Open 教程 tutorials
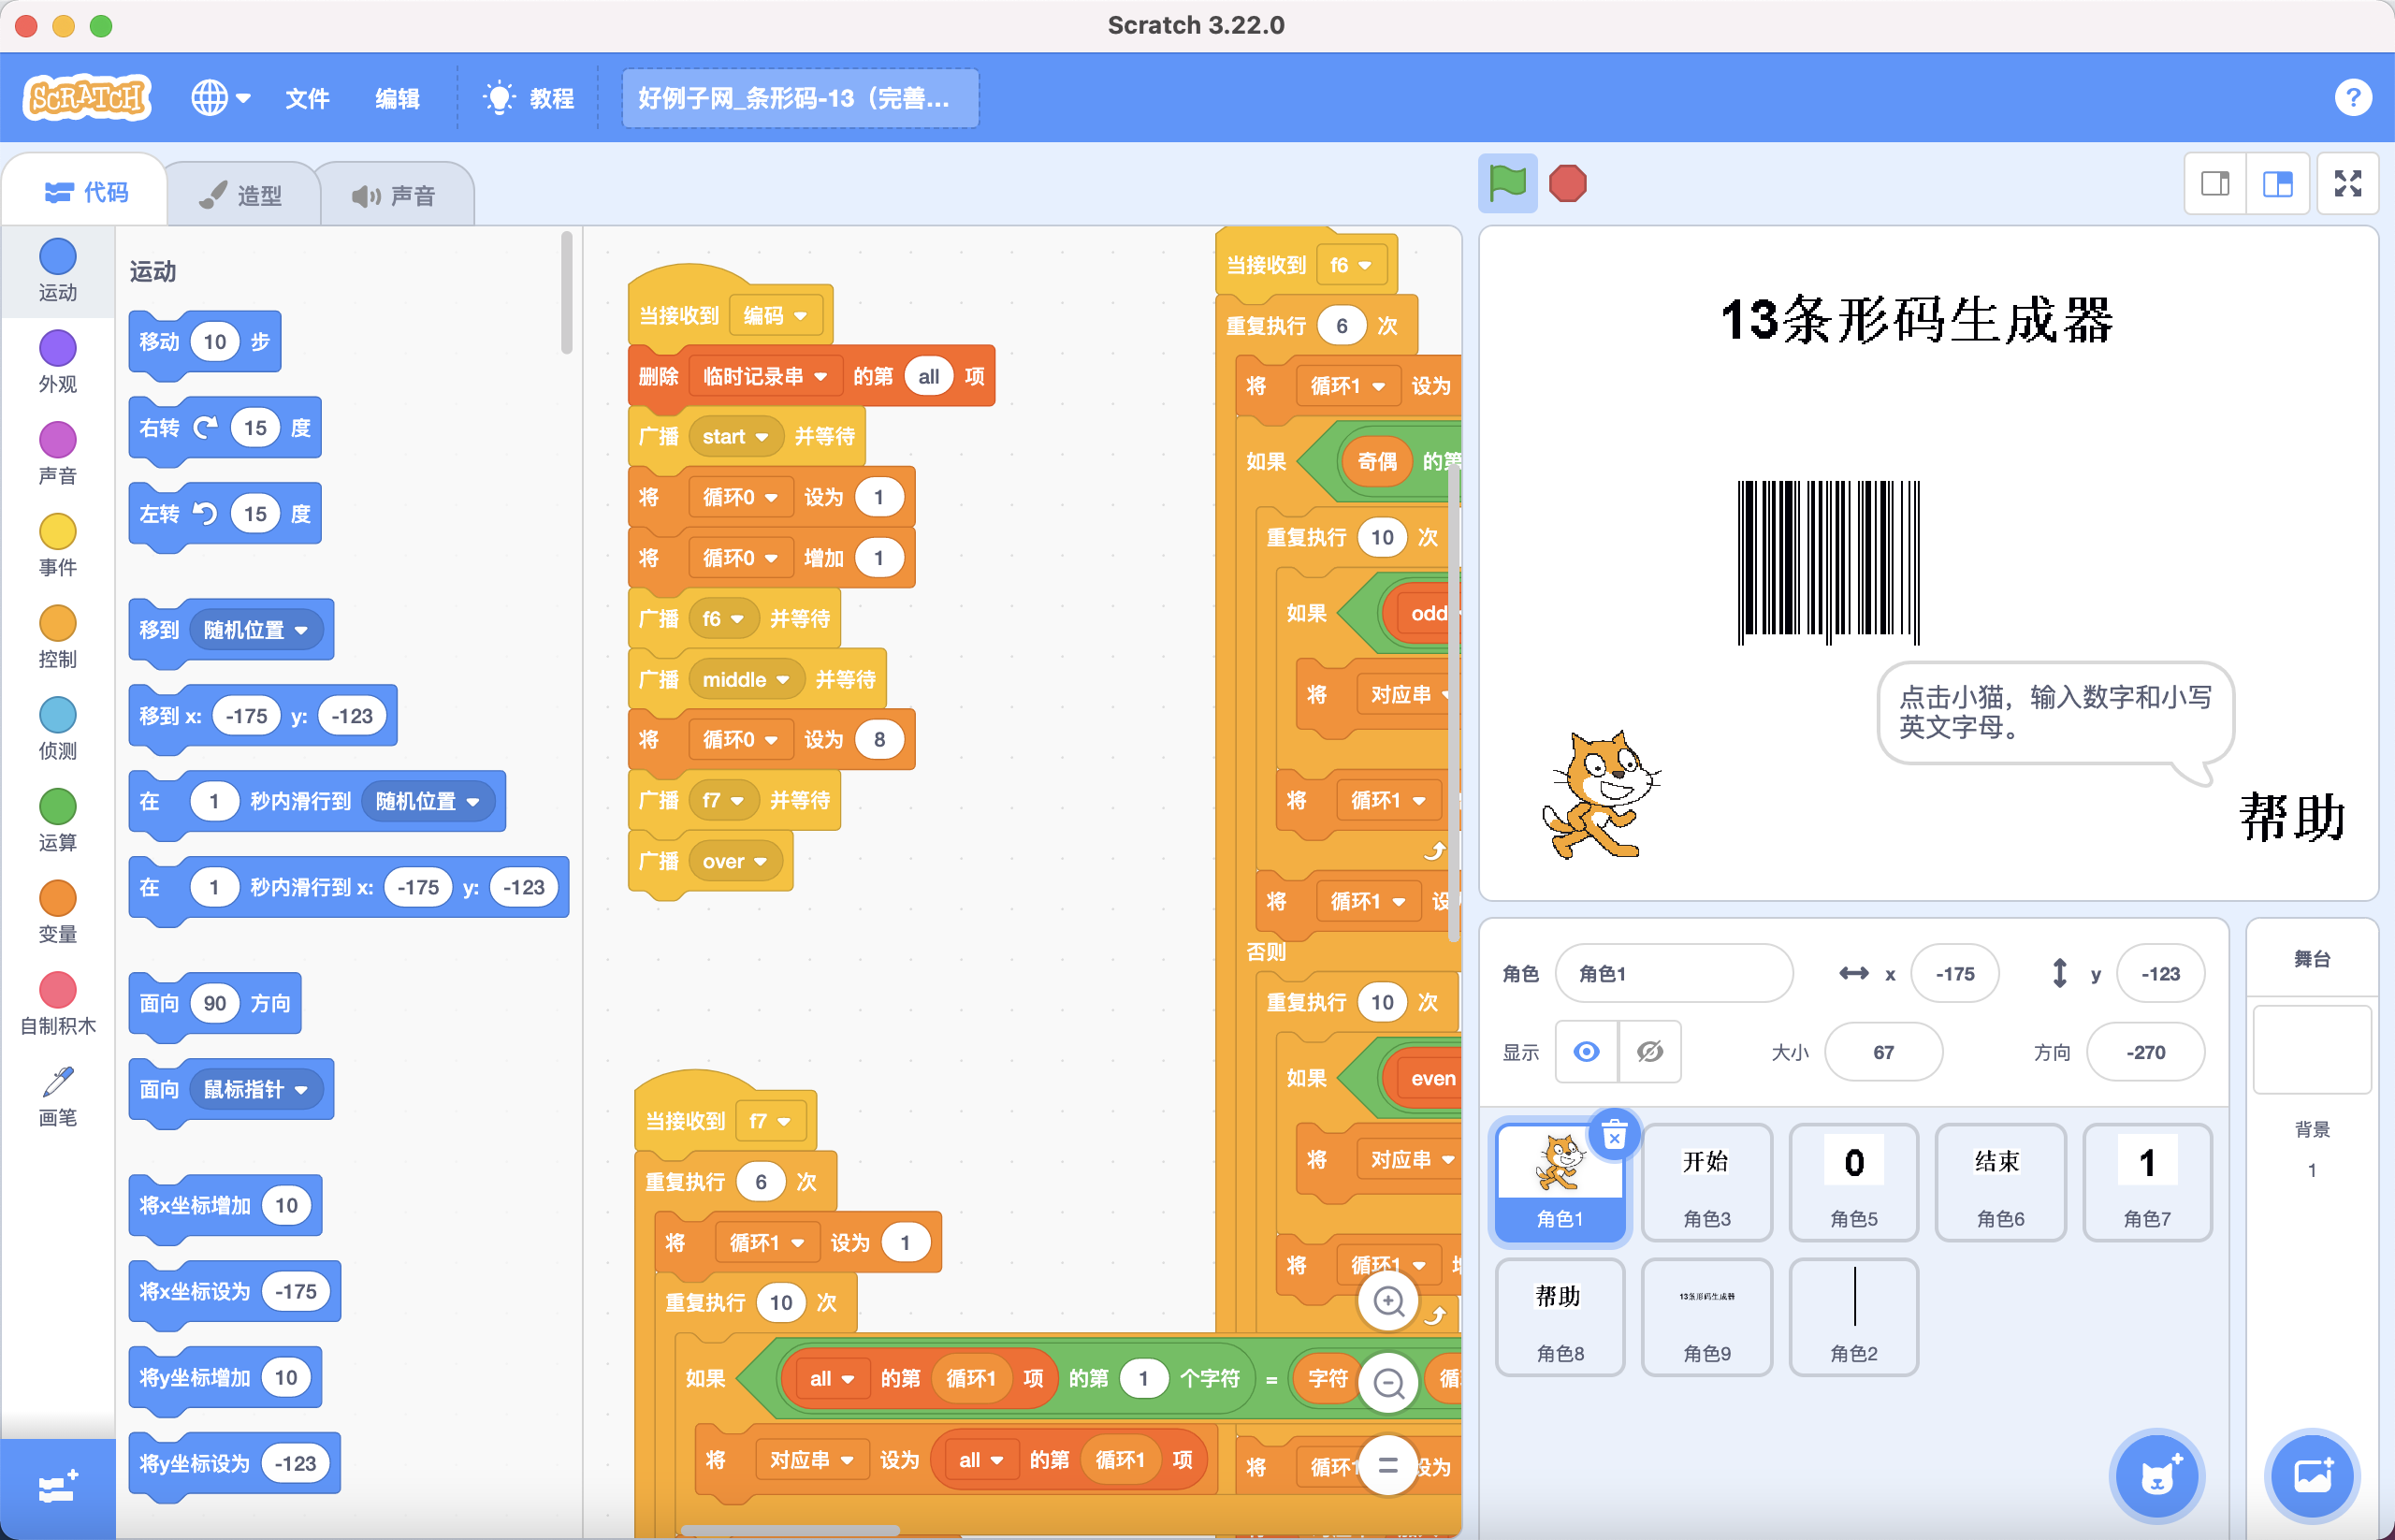Screen dimensions: 2395x1540 (x=529, y=98)
